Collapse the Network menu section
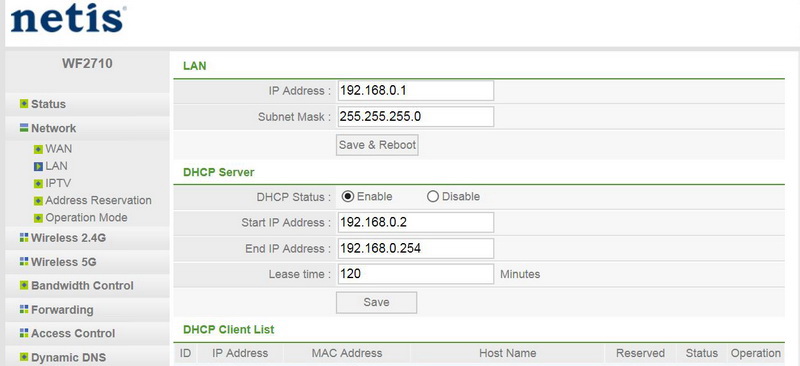 coord(54,128)
